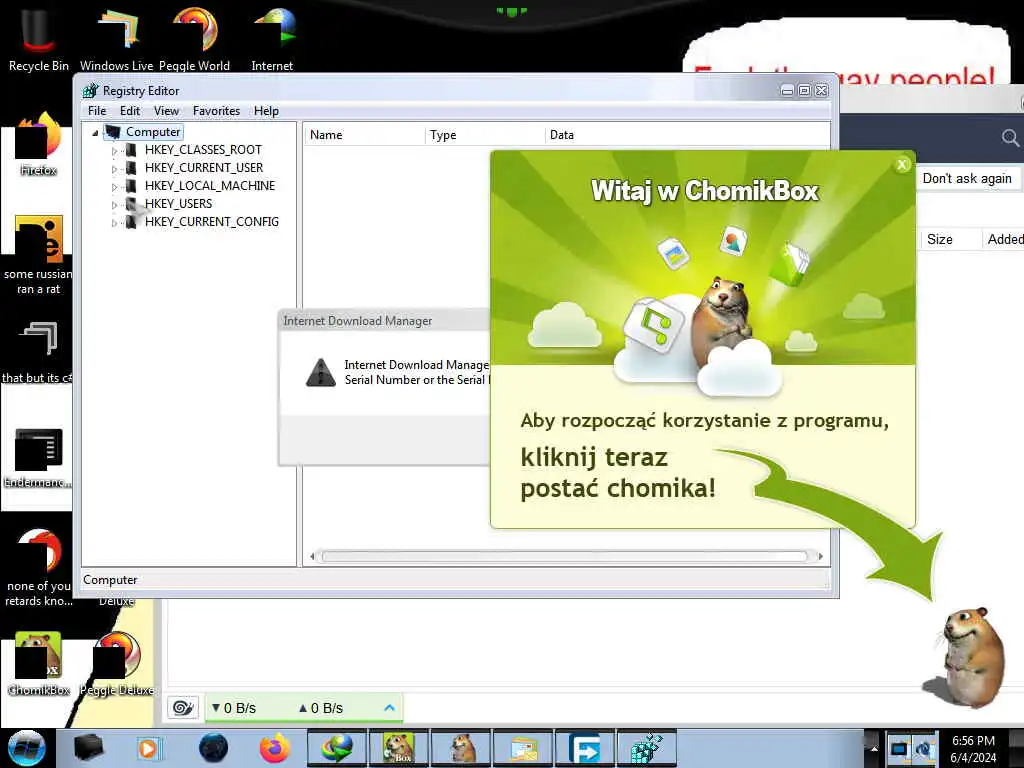The height and width of the screenshot is (768, 1024).
Task: Open the View menu in Registry Editor
Action: tap(167, 111)
